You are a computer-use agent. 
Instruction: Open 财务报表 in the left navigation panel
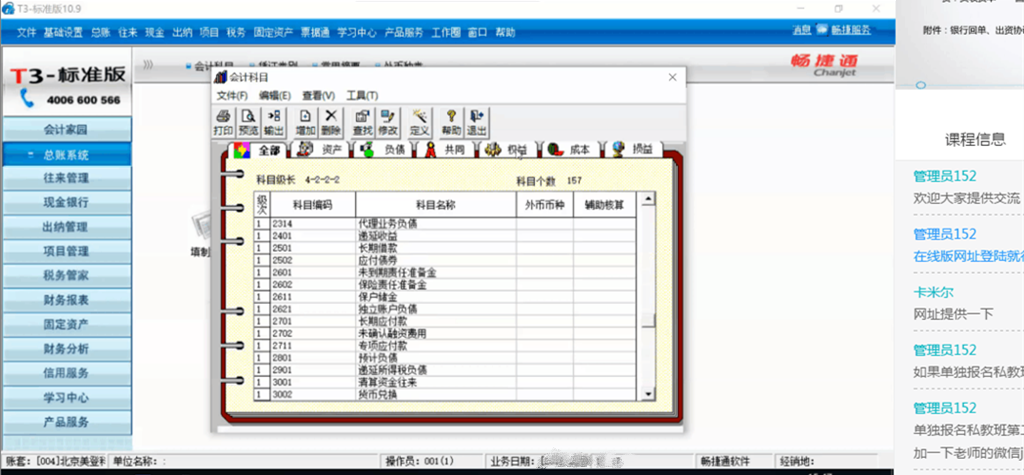[x=67, y=299]
